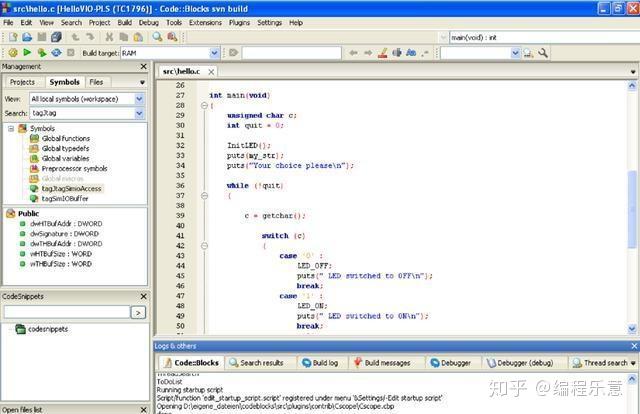
Task: Click the Open file toolbar icon
Action: click(x=26, y=37)
